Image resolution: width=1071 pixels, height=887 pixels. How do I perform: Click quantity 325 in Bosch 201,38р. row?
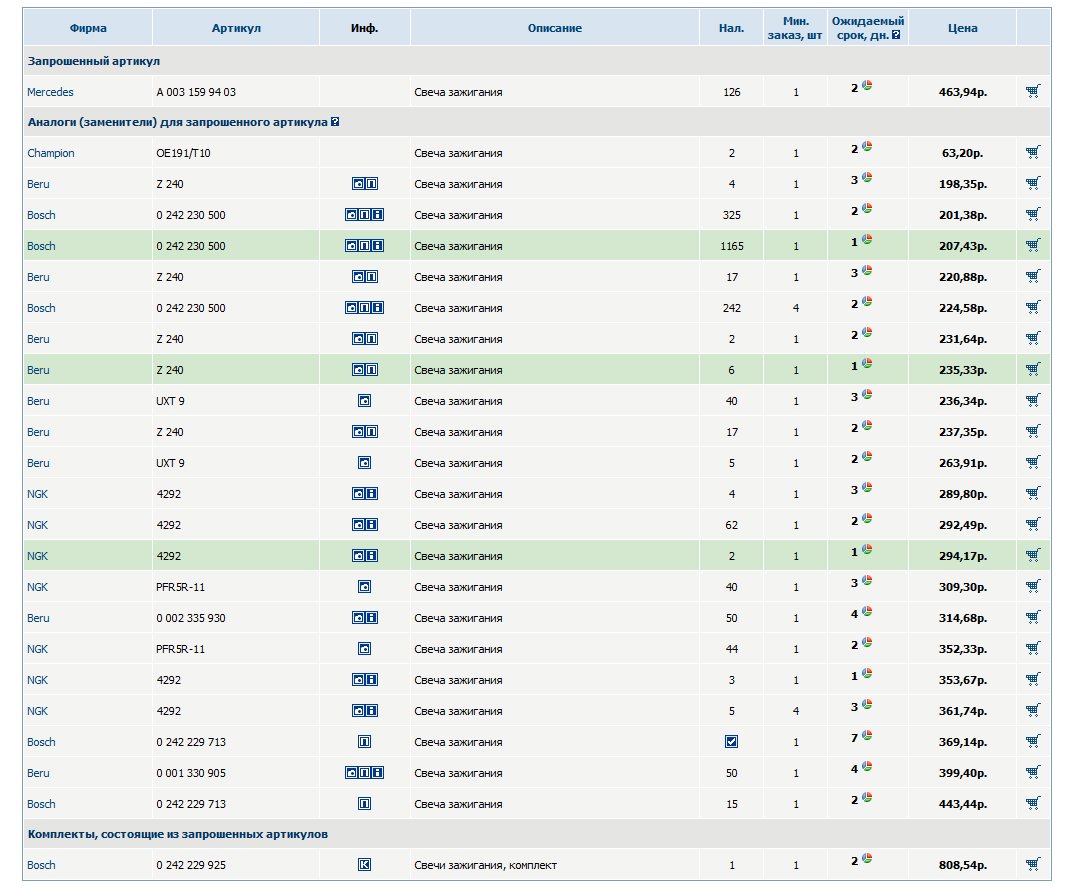point(732,215)
